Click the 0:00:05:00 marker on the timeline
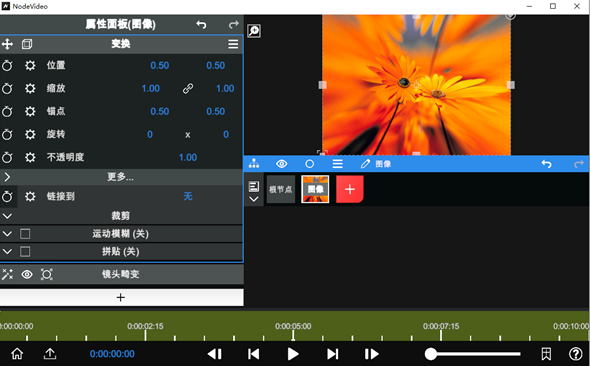 tap(293, 327)
